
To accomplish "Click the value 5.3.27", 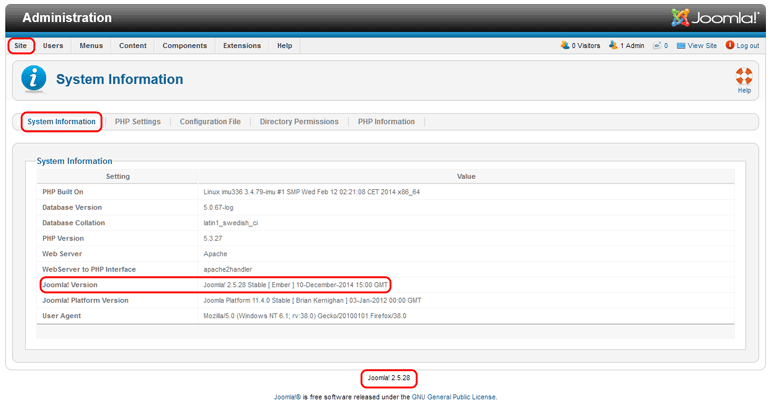I will [213, 239].
